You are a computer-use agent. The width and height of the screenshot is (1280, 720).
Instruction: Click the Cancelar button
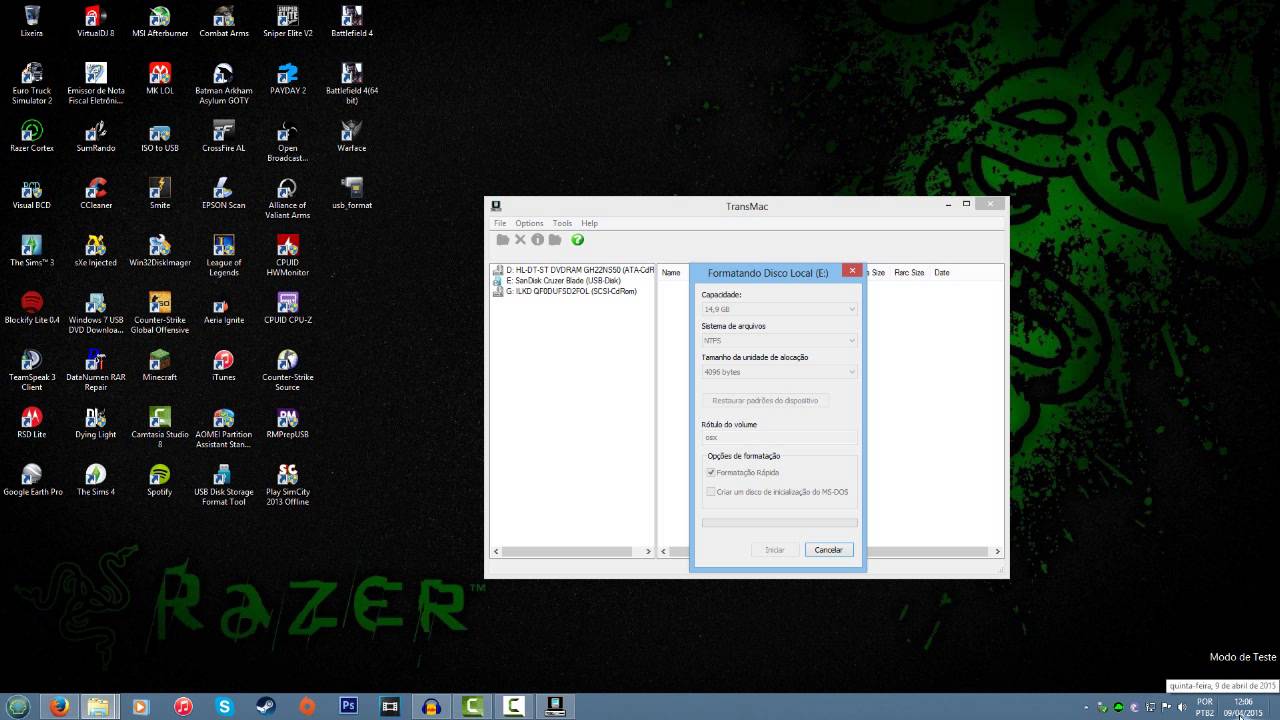pyautogui.click(x=828, y=550)
